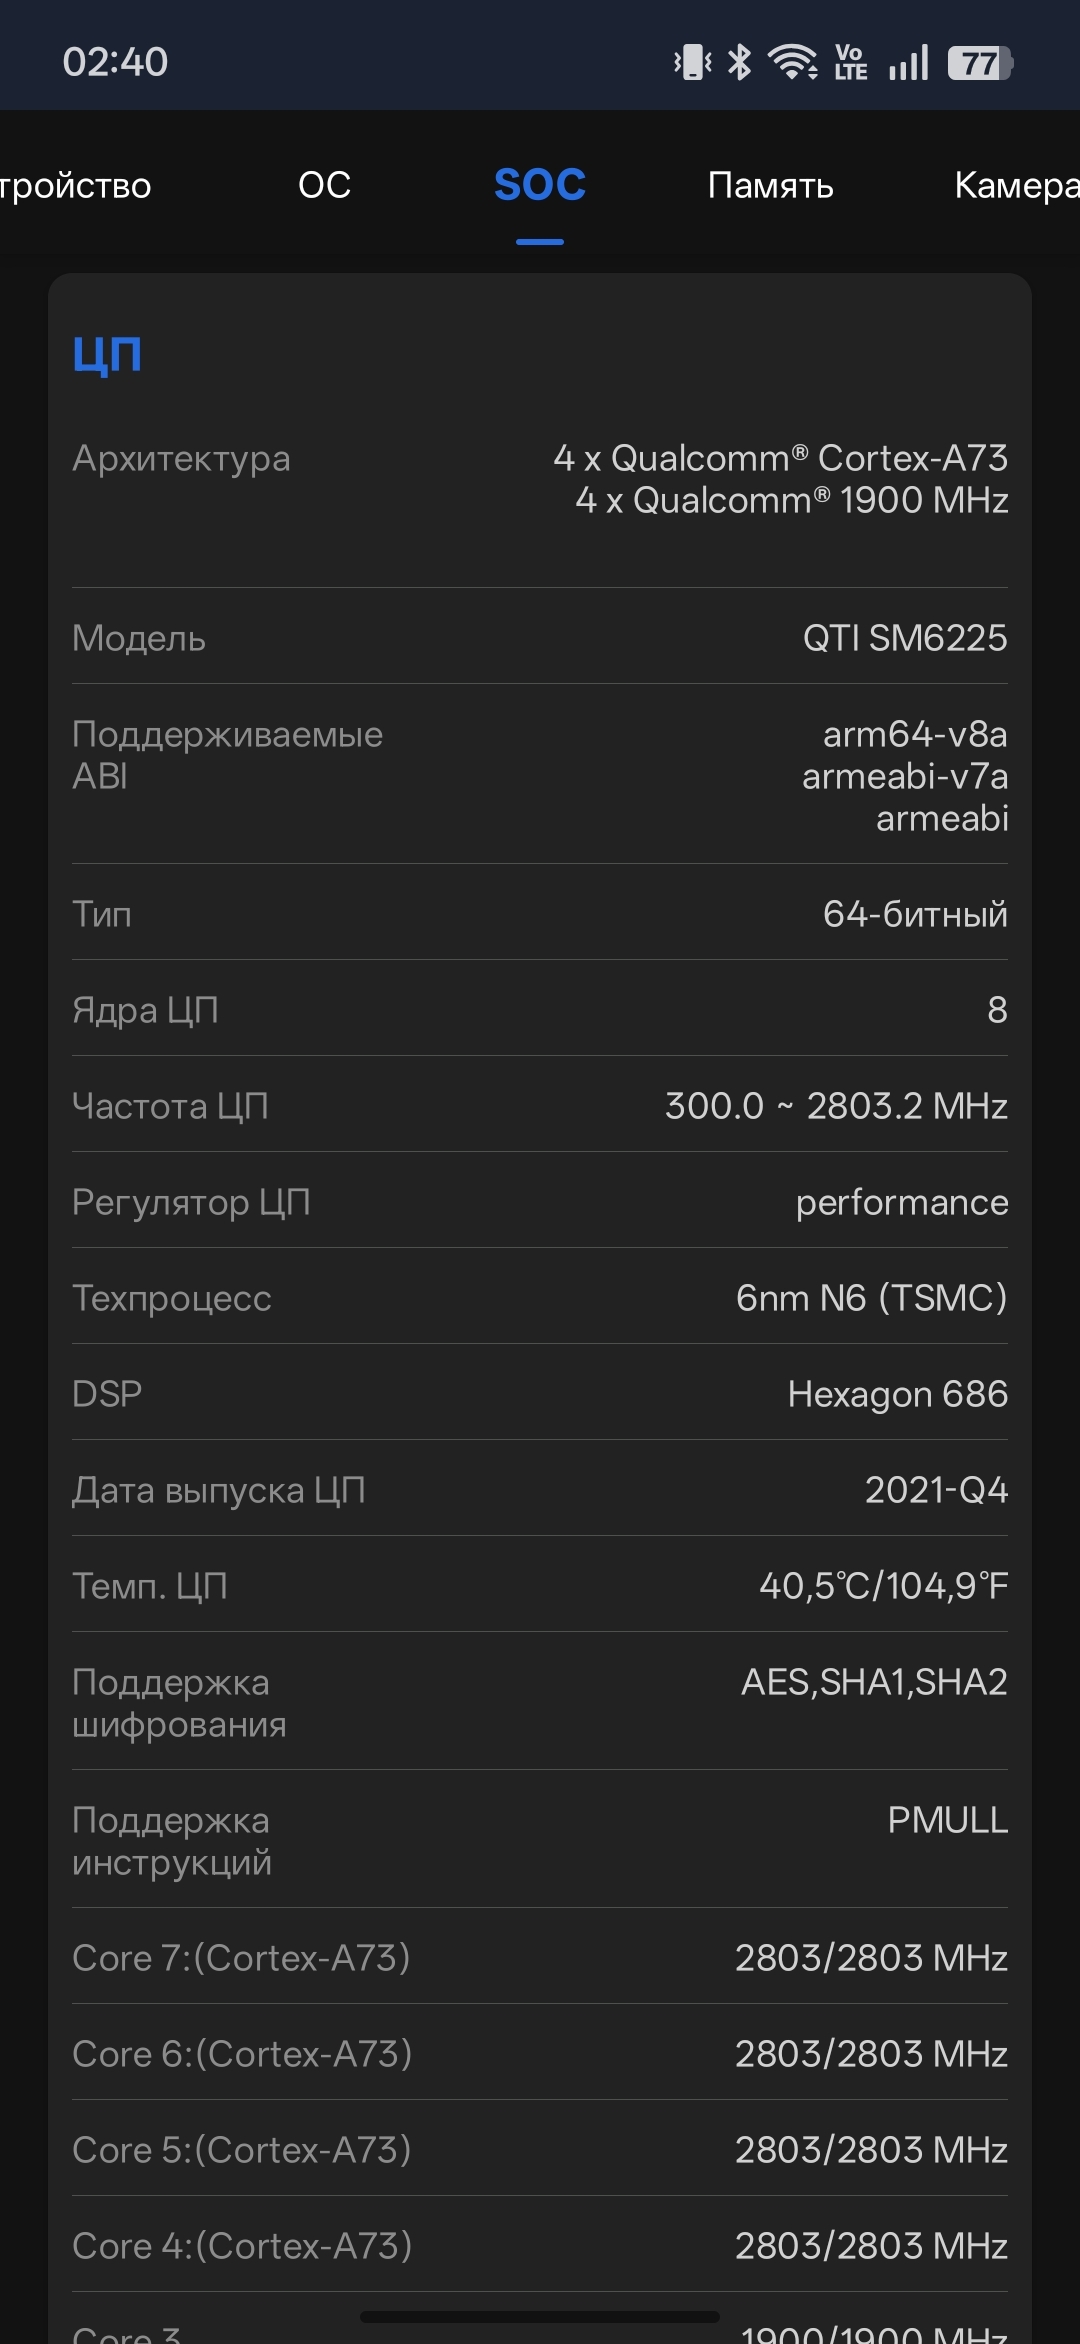The height and width of the screenshot is (2344, 1080).
Task: Tap the Bluetooth status icon
Action: coord(739,62)
